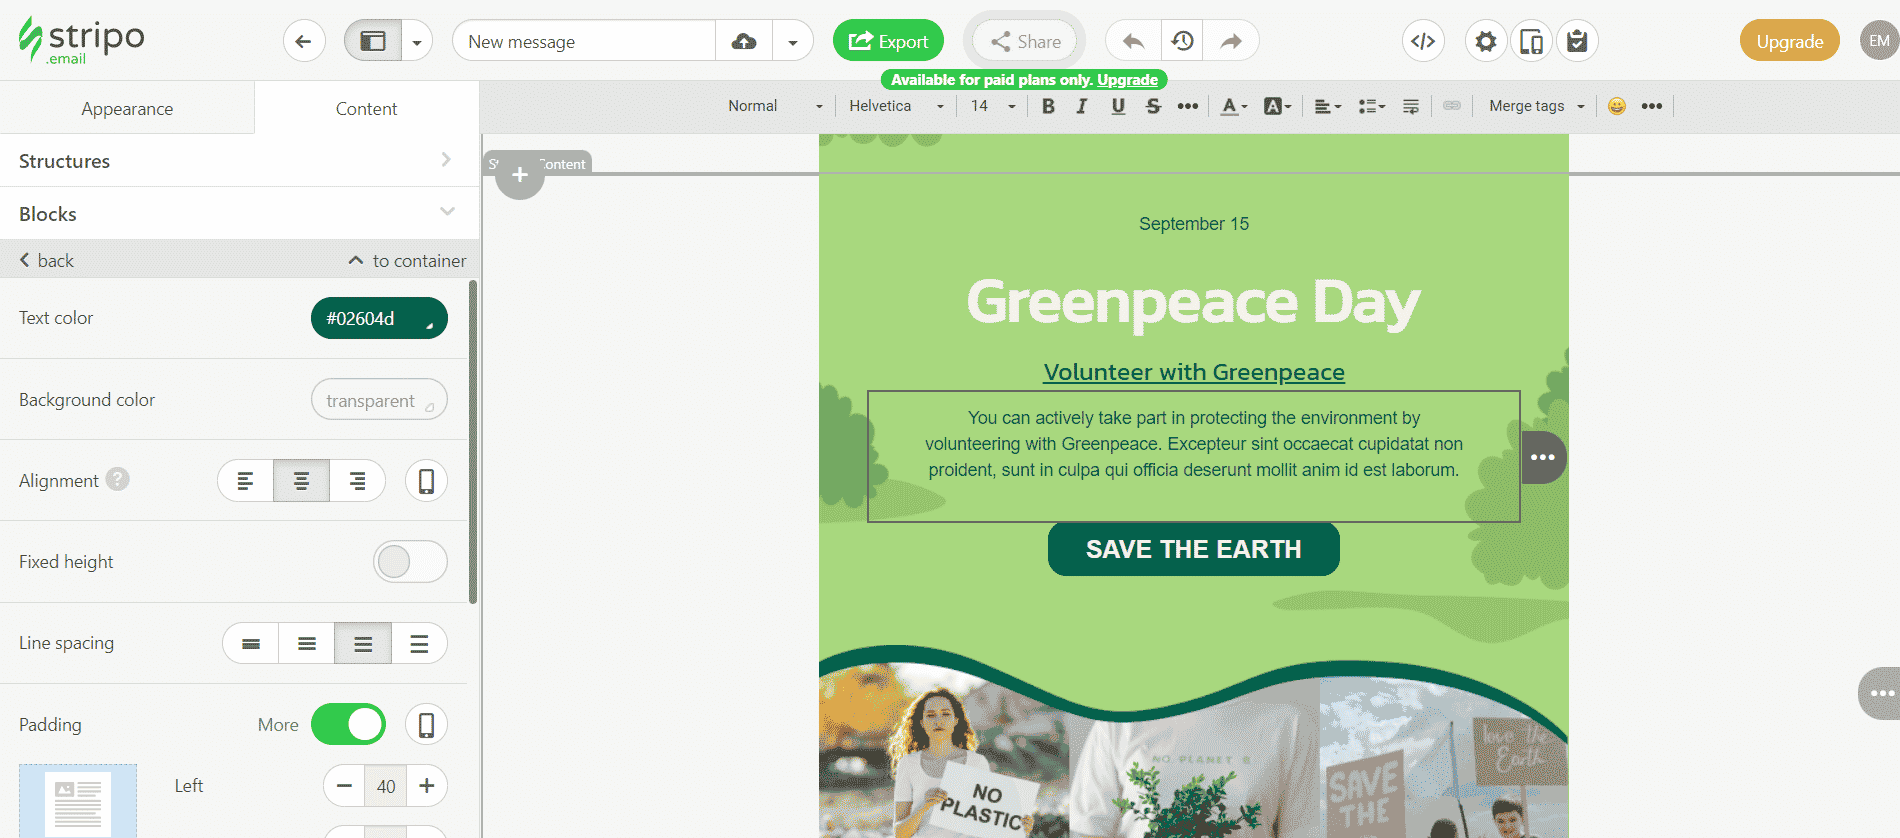Click the line height toolbar icon

(x=1411, y=106)
